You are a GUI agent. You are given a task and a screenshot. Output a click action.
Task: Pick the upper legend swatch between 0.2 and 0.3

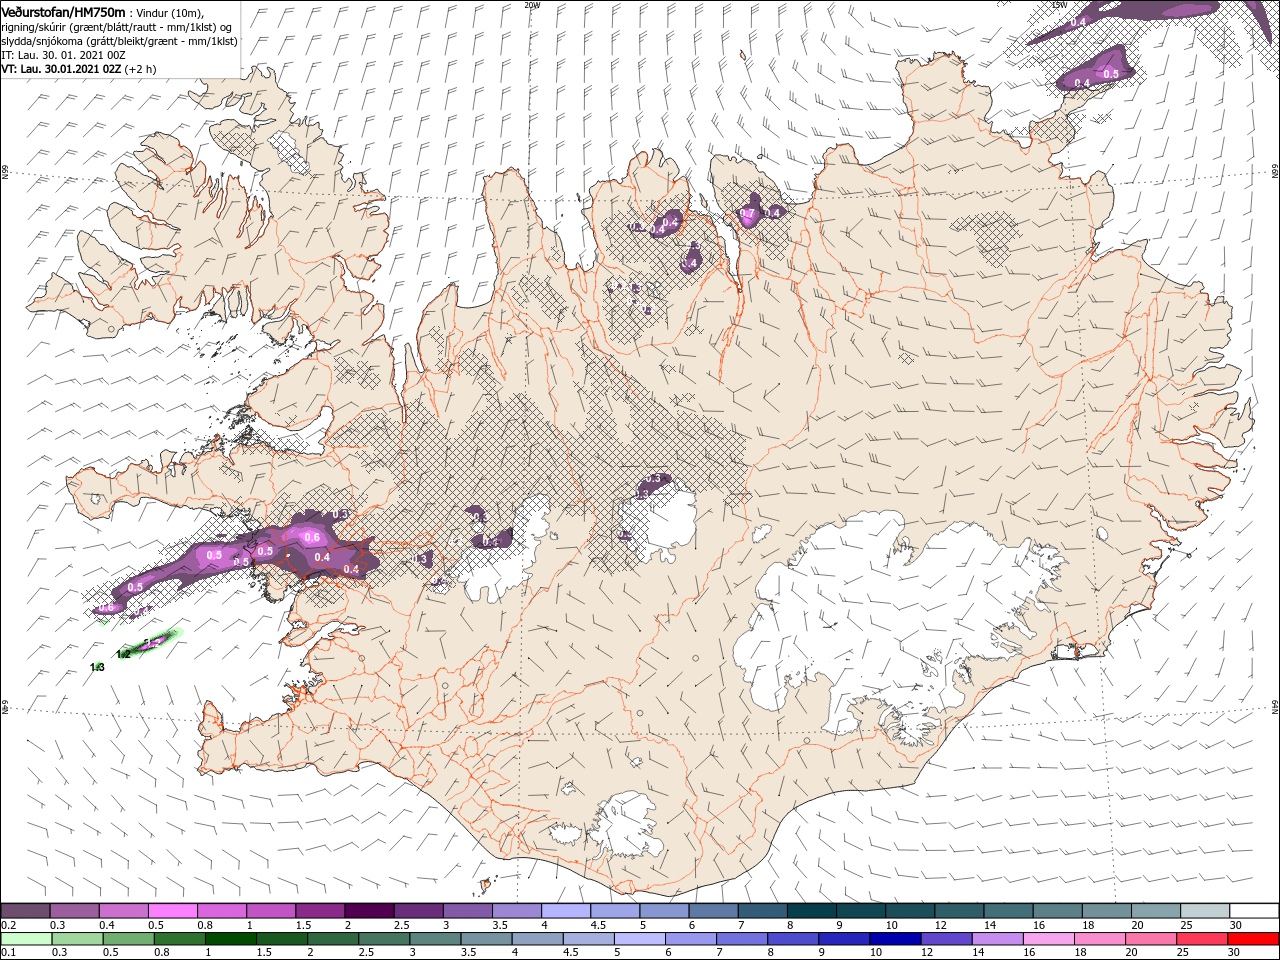pos(25,911)
